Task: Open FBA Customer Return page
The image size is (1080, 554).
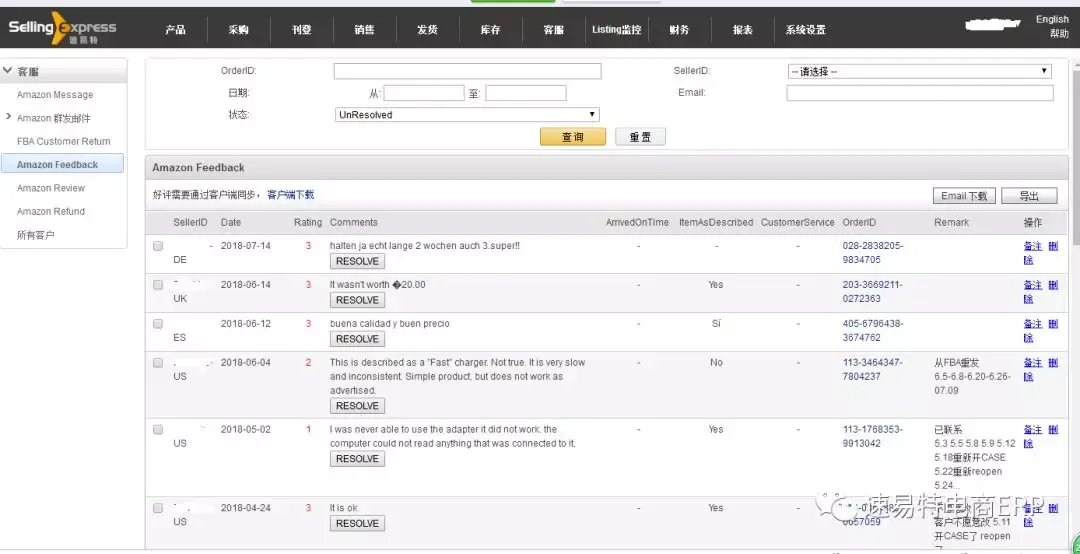Action: click(x=63, y=141)
